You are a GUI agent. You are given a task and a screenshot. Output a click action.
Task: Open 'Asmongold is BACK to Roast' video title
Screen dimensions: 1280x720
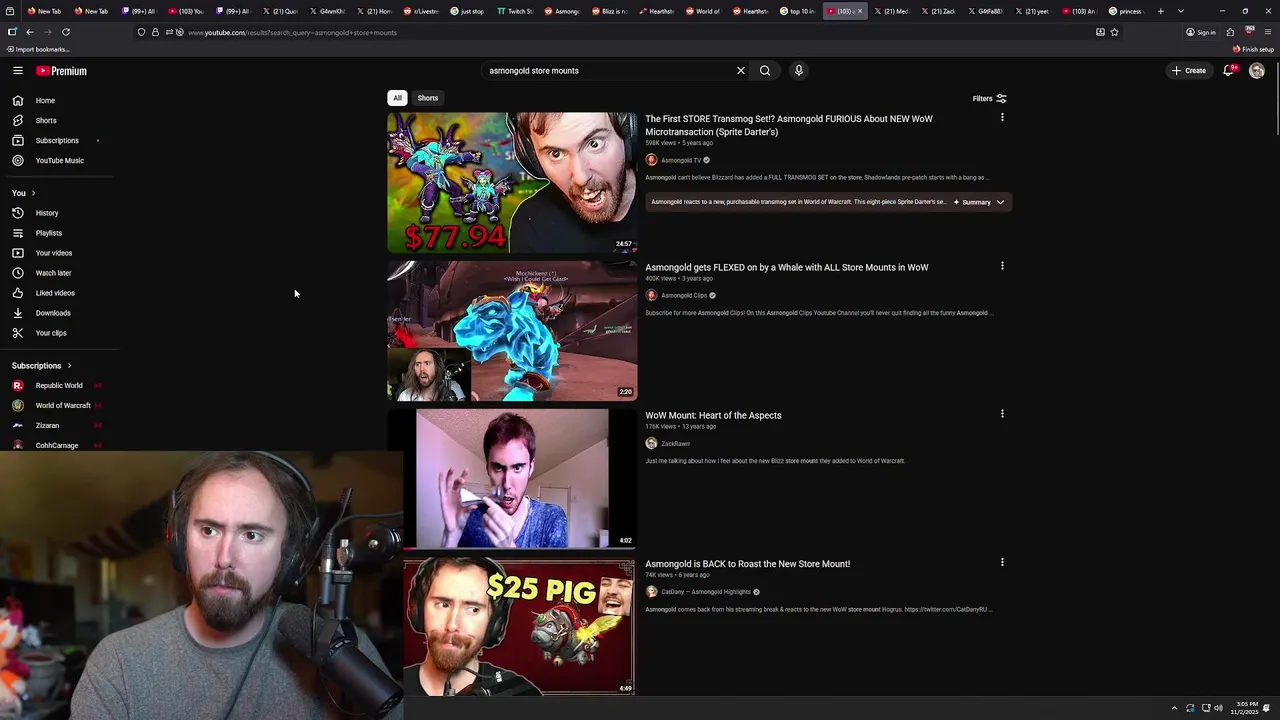tap(747, 564)
